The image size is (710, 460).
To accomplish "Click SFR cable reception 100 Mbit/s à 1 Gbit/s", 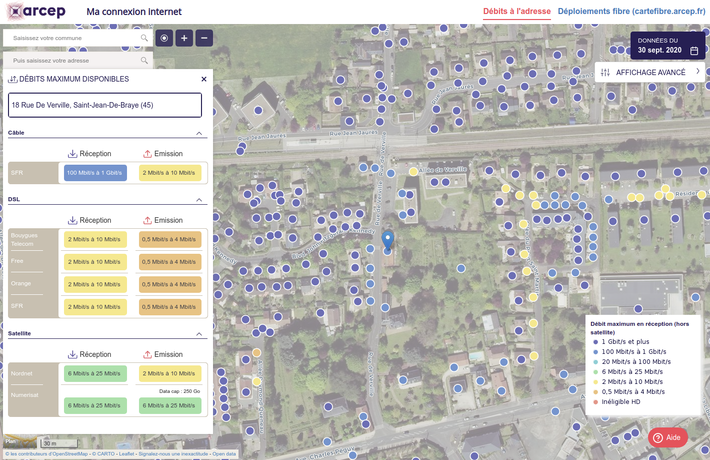I will [95, 172].
